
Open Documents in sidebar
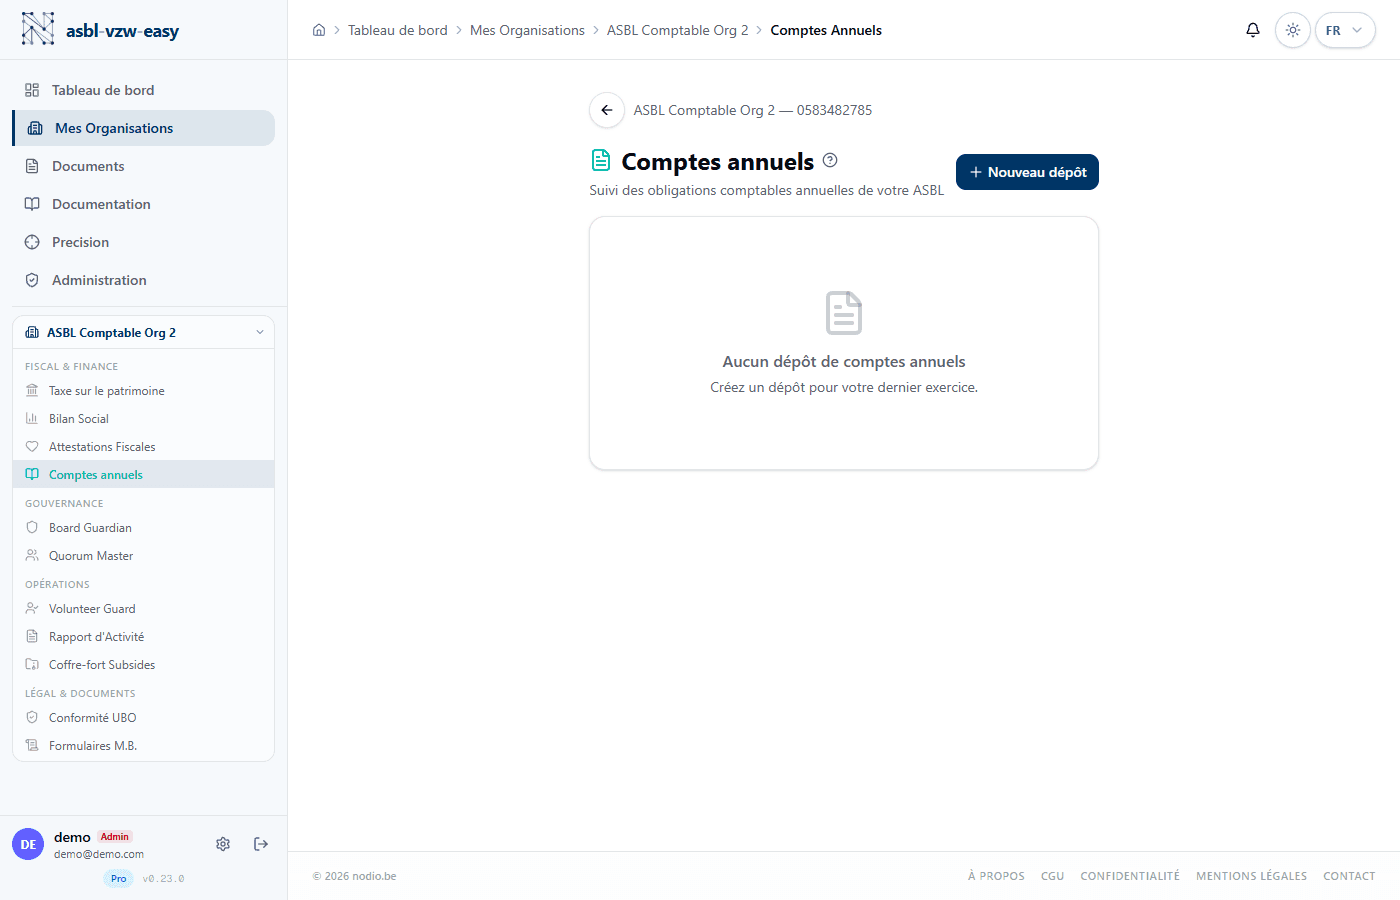[143, 166]
